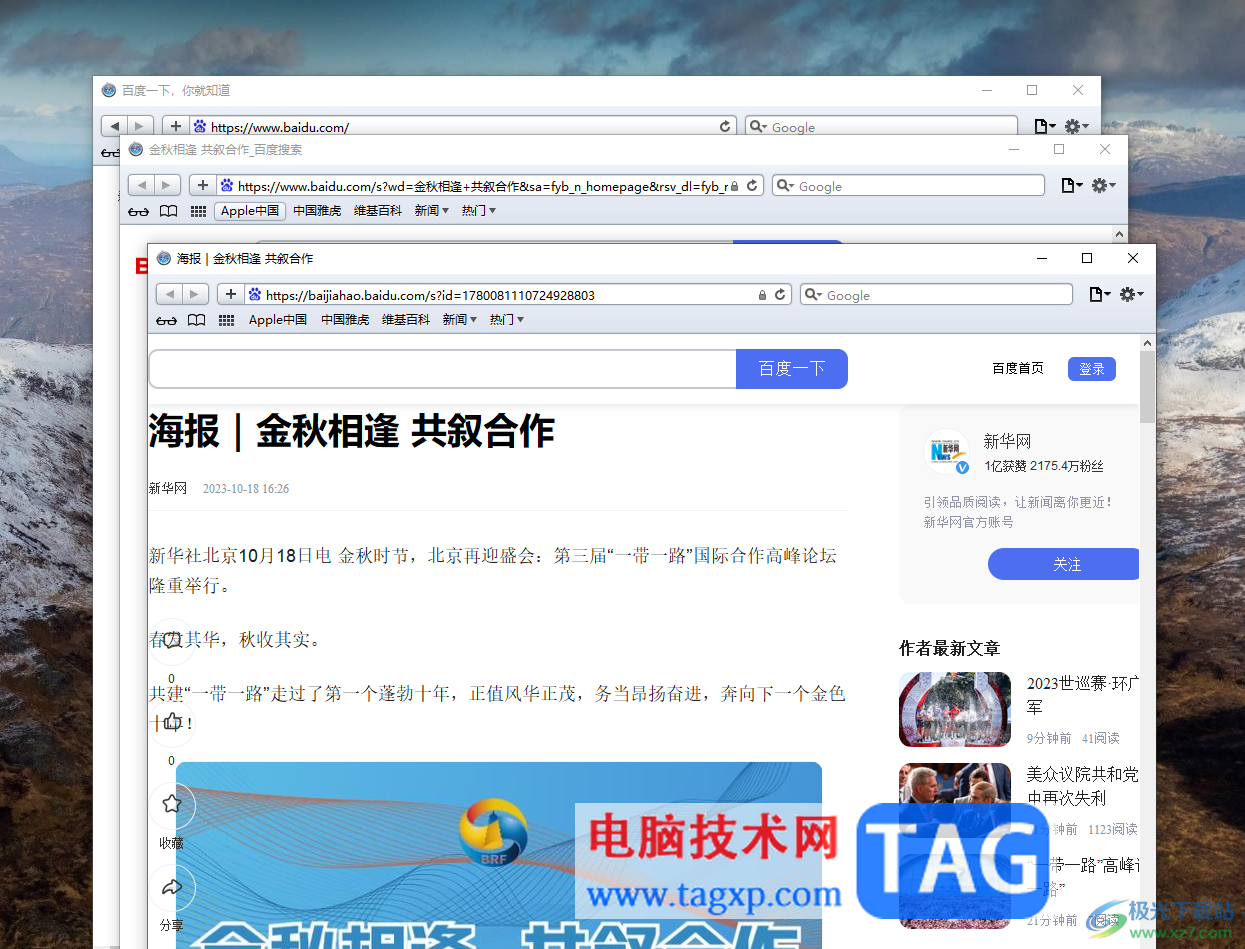The height and width of the screenshot is (949, 1245).
Task: Click the 分享 share icon
Action: pyautogui.click(x=172, y=887)
